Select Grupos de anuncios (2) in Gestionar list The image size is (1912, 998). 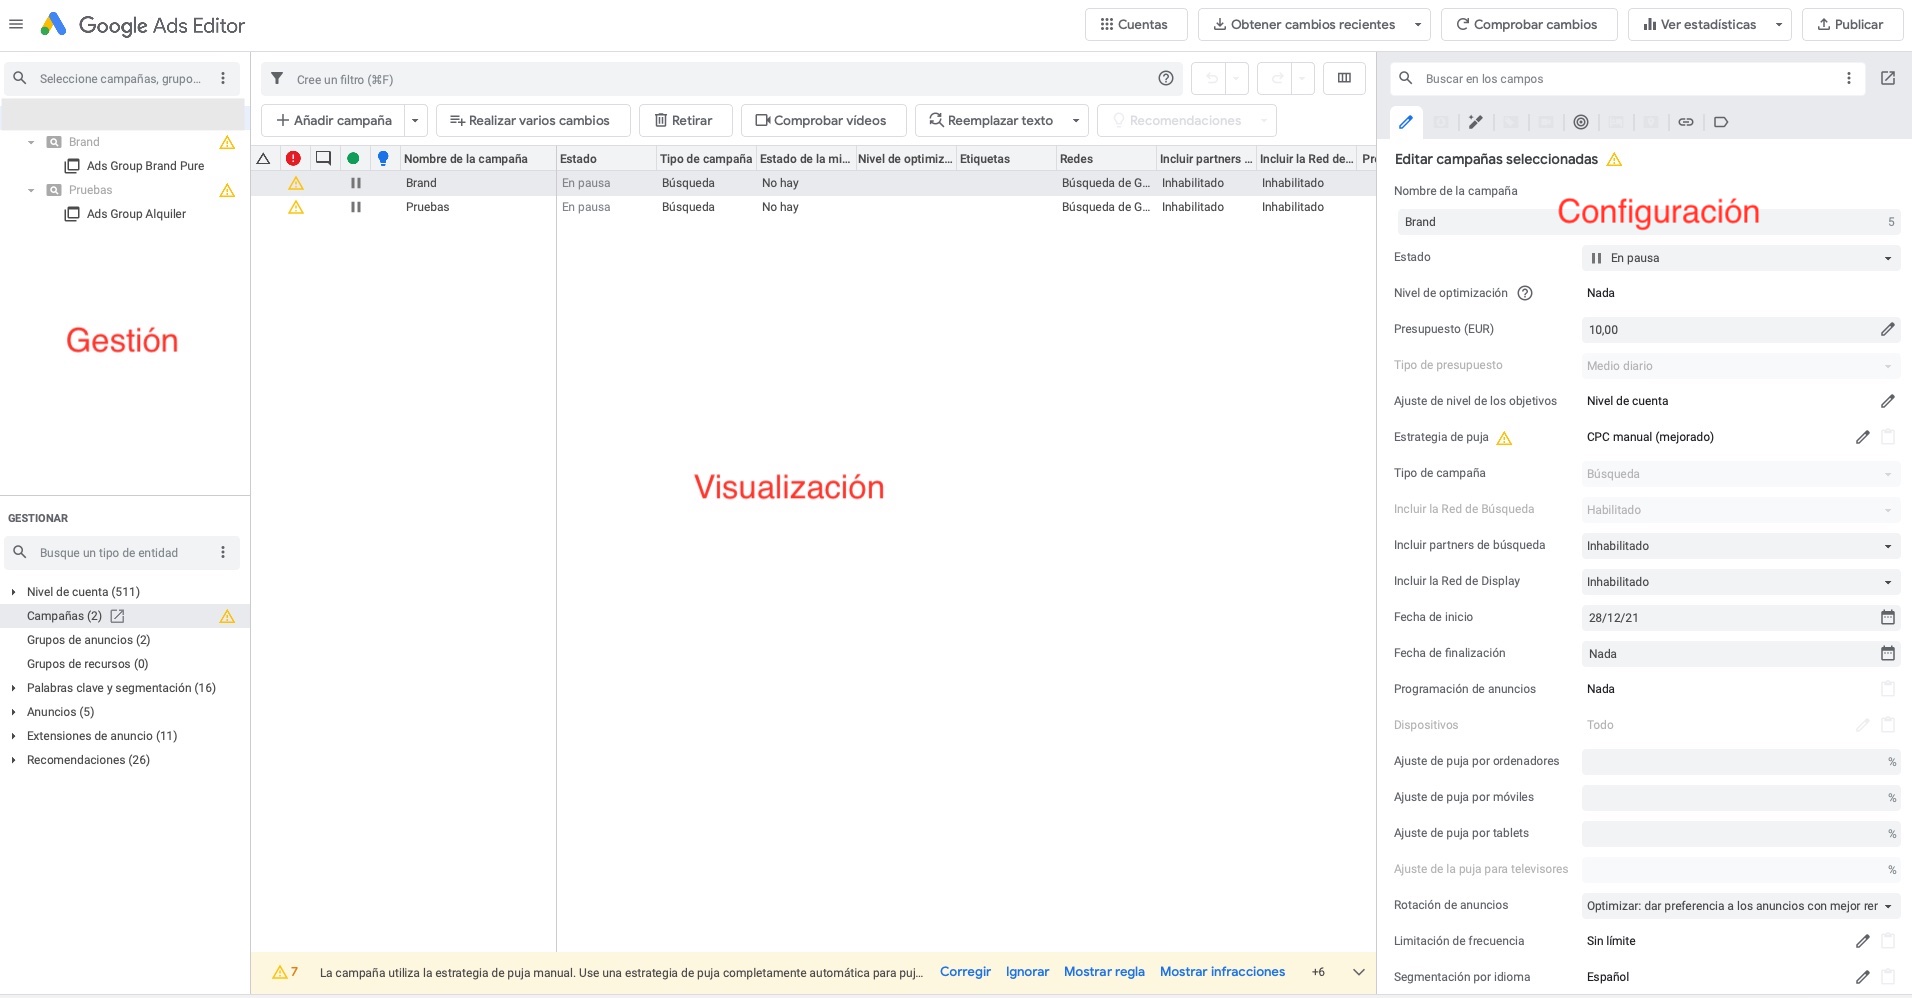coord(88,640)
